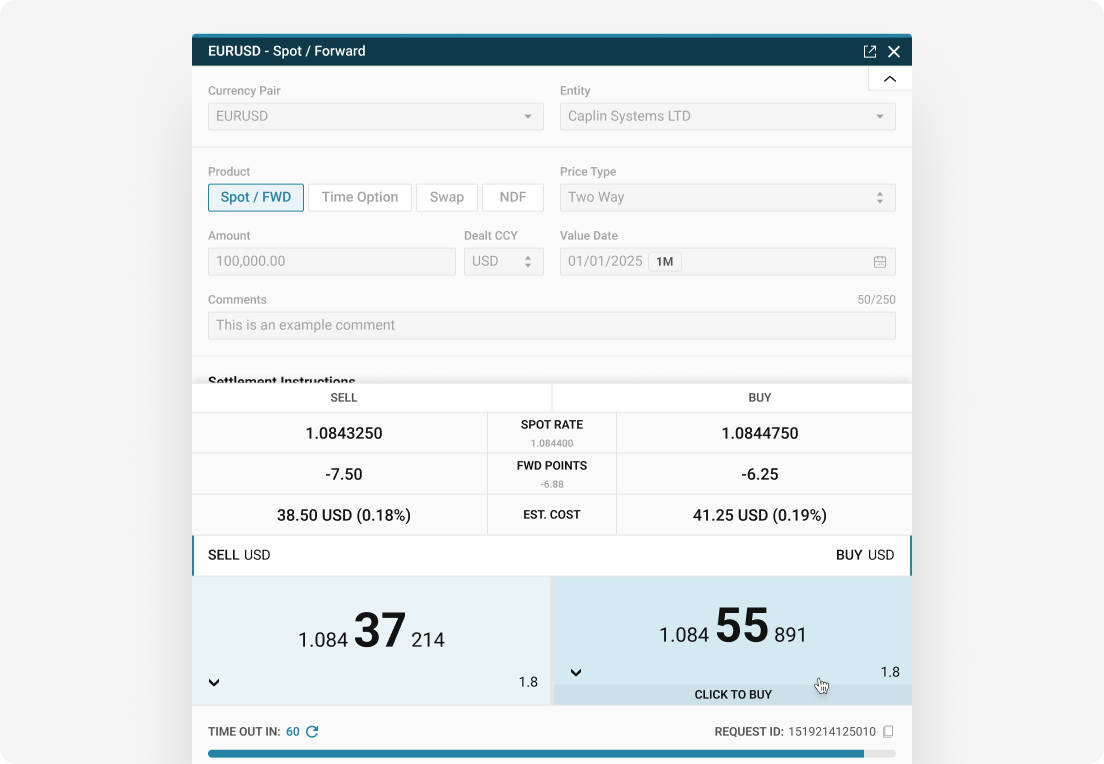Select the Spot / FWD product
Image resolution: width=1104 pixels, height=764 pixels.
point(256,198)
